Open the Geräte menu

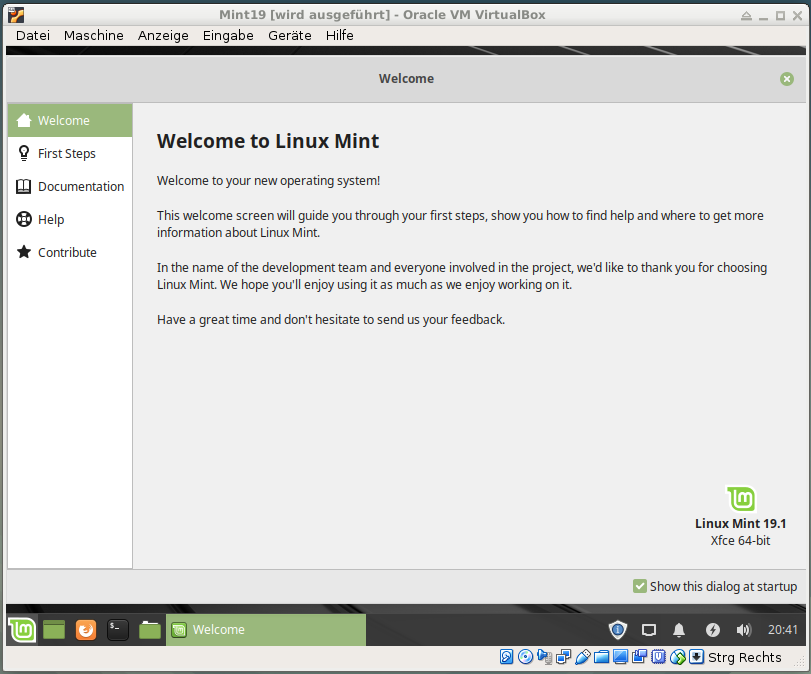pyautogui.click(x=290, y=35)
